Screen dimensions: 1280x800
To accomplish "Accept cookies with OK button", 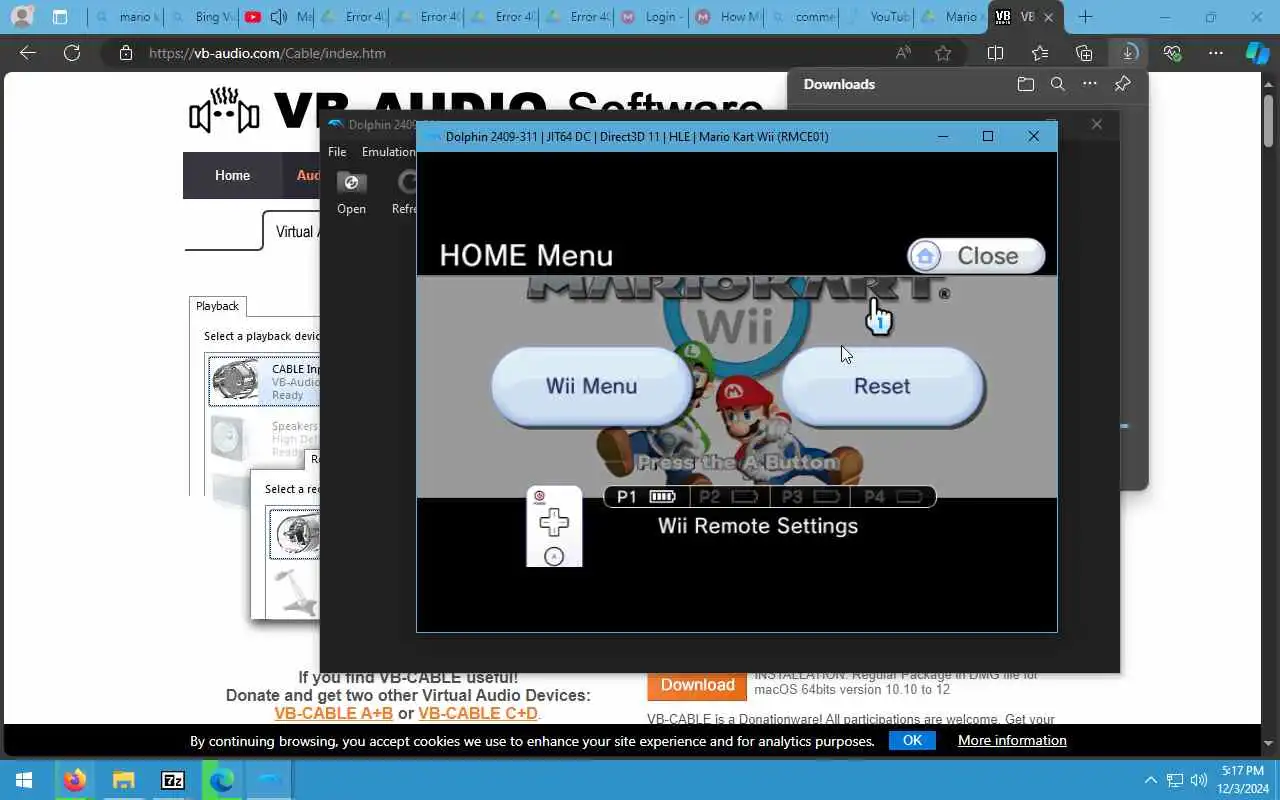I will (912, 740).
